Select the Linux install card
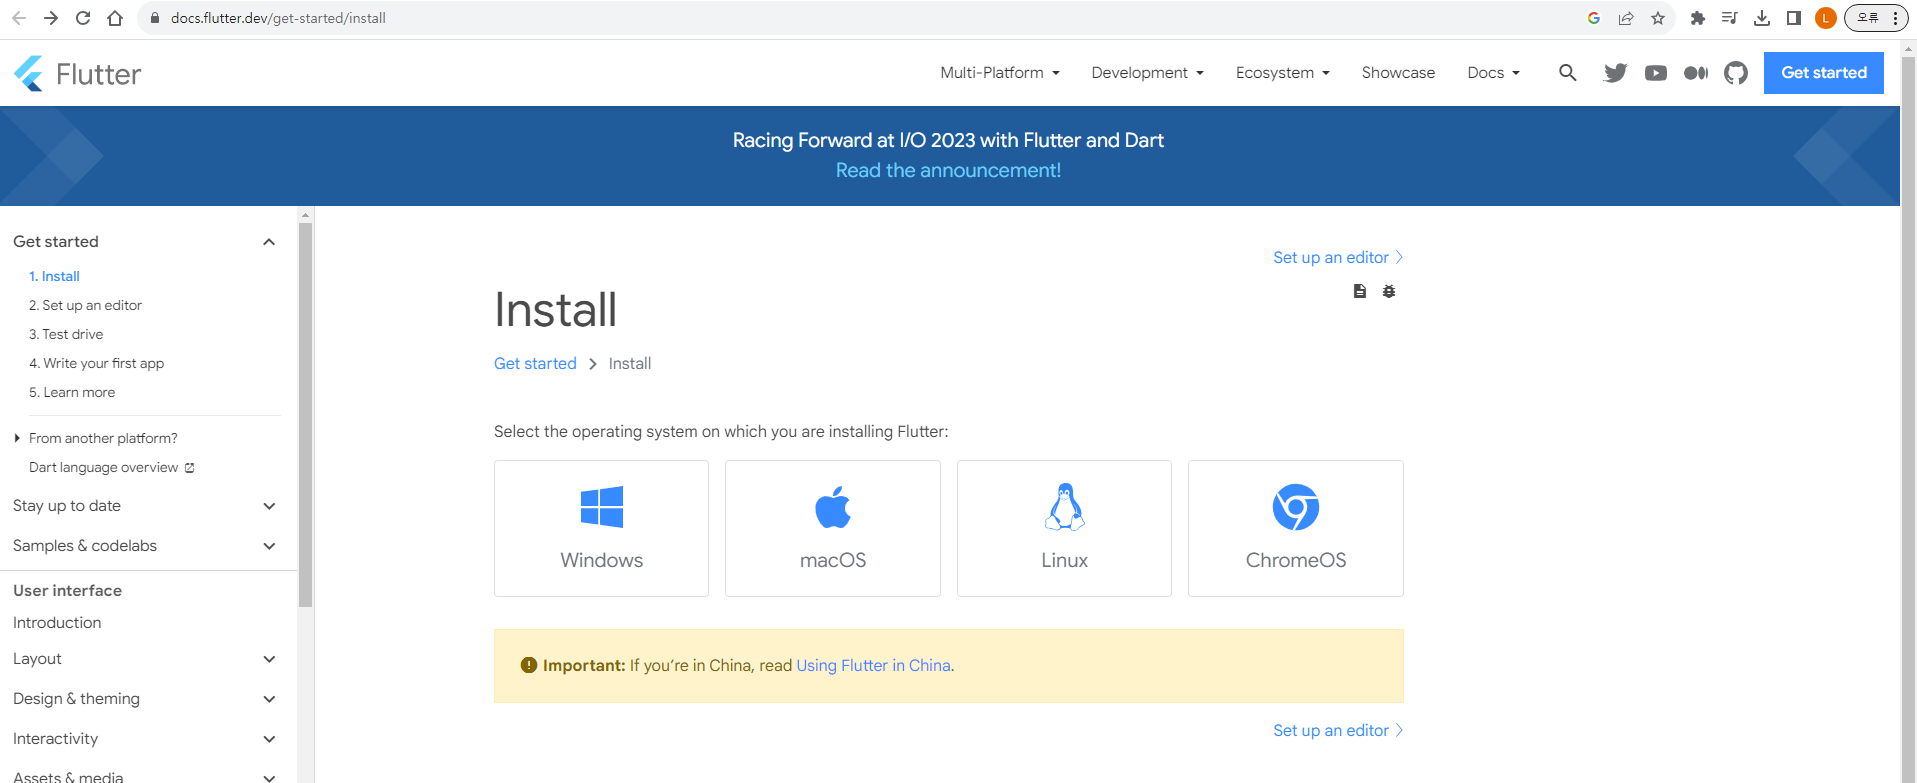The width and height of the screenshot is (1917, 783). click(1064, 528)
